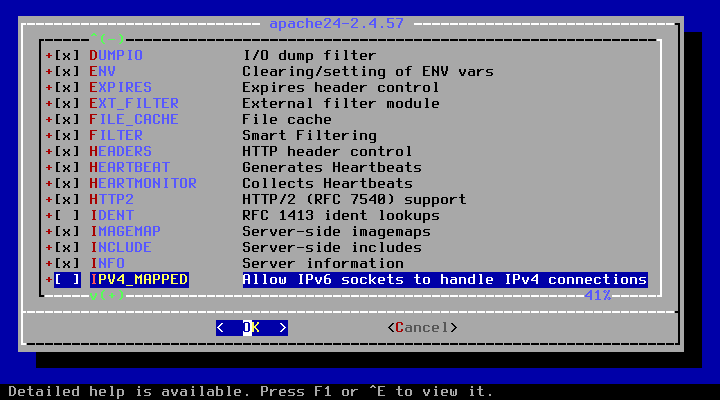Uncheck the HEADERS checkbox
This screenshot has width=720, height=400.
tap(67, 152)
